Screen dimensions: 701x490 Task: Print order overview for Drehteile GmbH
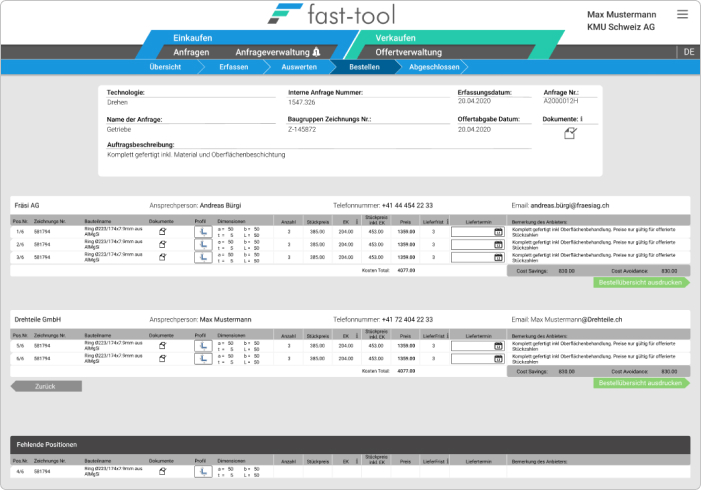pos(641,383)
